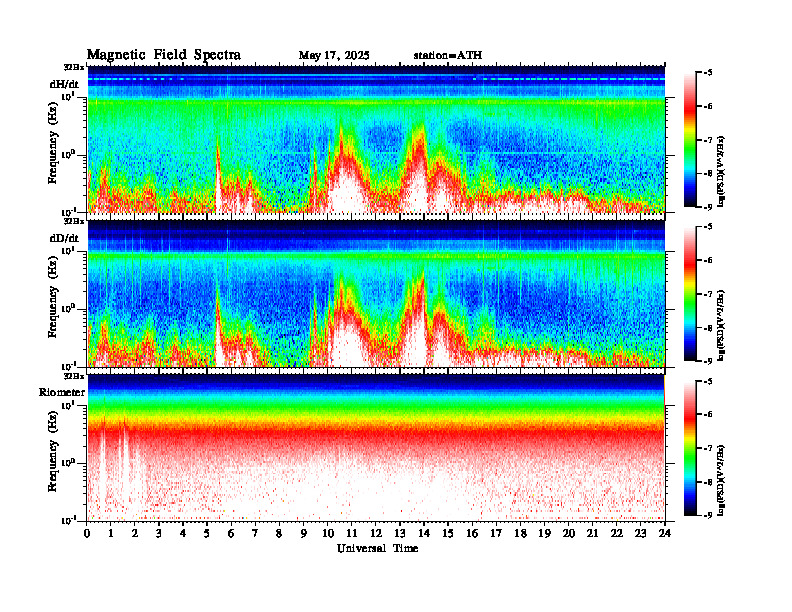The width and height of the screenshot is (792, 612).
Task: Click the "11" tick on the Universal Time axis
Action: click(x=352, y=534)
